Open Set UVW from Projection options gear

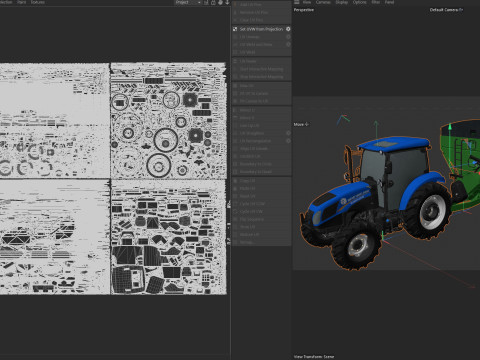288,29
